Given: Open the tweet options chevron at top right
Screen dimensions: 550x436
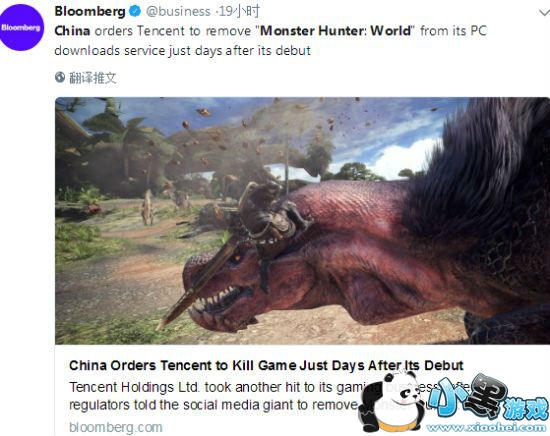Looking at the screenshot, I should pyautogui.click(x=544, y=13).
